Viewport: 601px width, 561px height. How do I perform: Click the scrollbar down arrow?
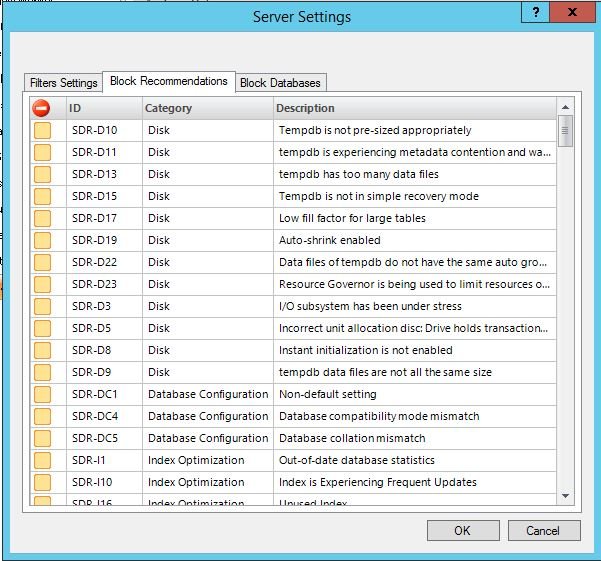pyautogui.click(x=565, y=495)
